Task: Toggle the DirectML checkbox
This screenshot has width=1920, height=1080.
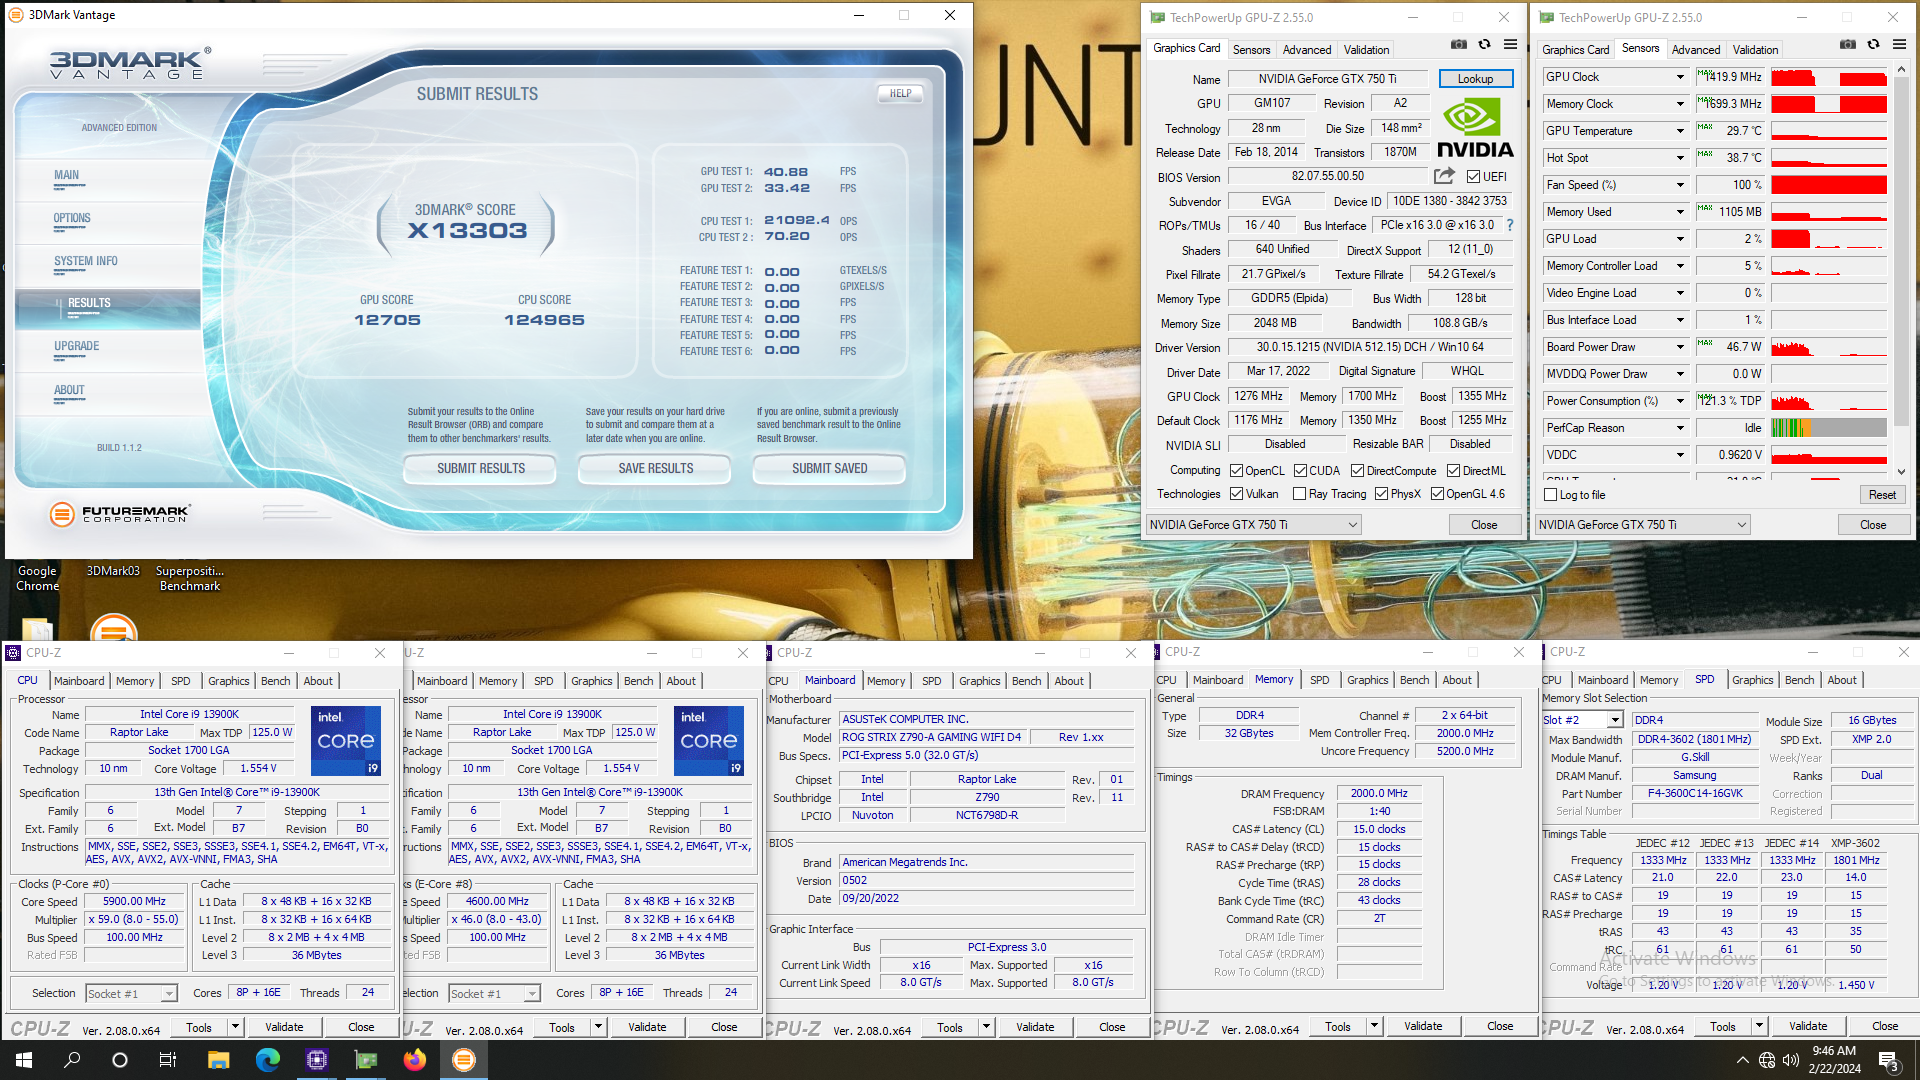Action: click(1453, 471)
